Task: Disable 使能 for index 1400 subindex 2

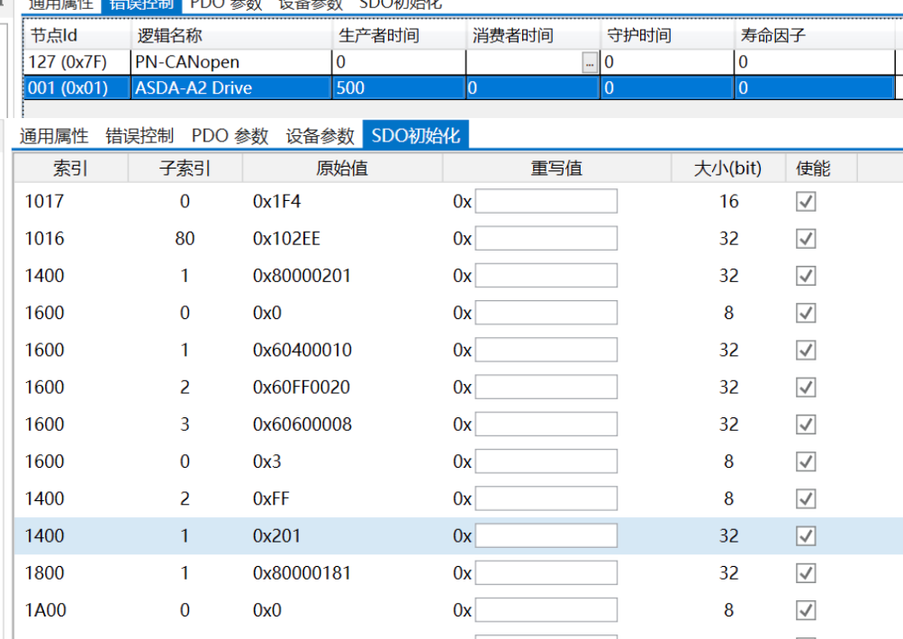Action: [x=806, y=498]
